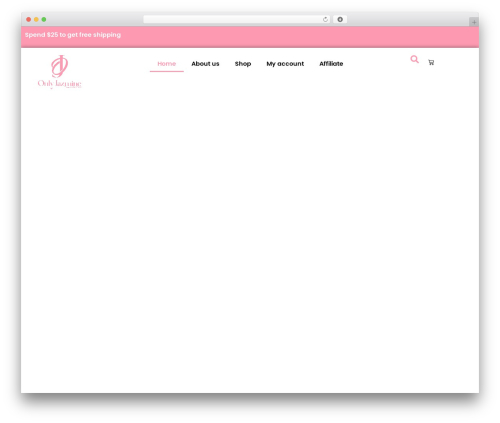Open the About us page
The width and height of the screenshot is (500, 423).
(205, 64)
